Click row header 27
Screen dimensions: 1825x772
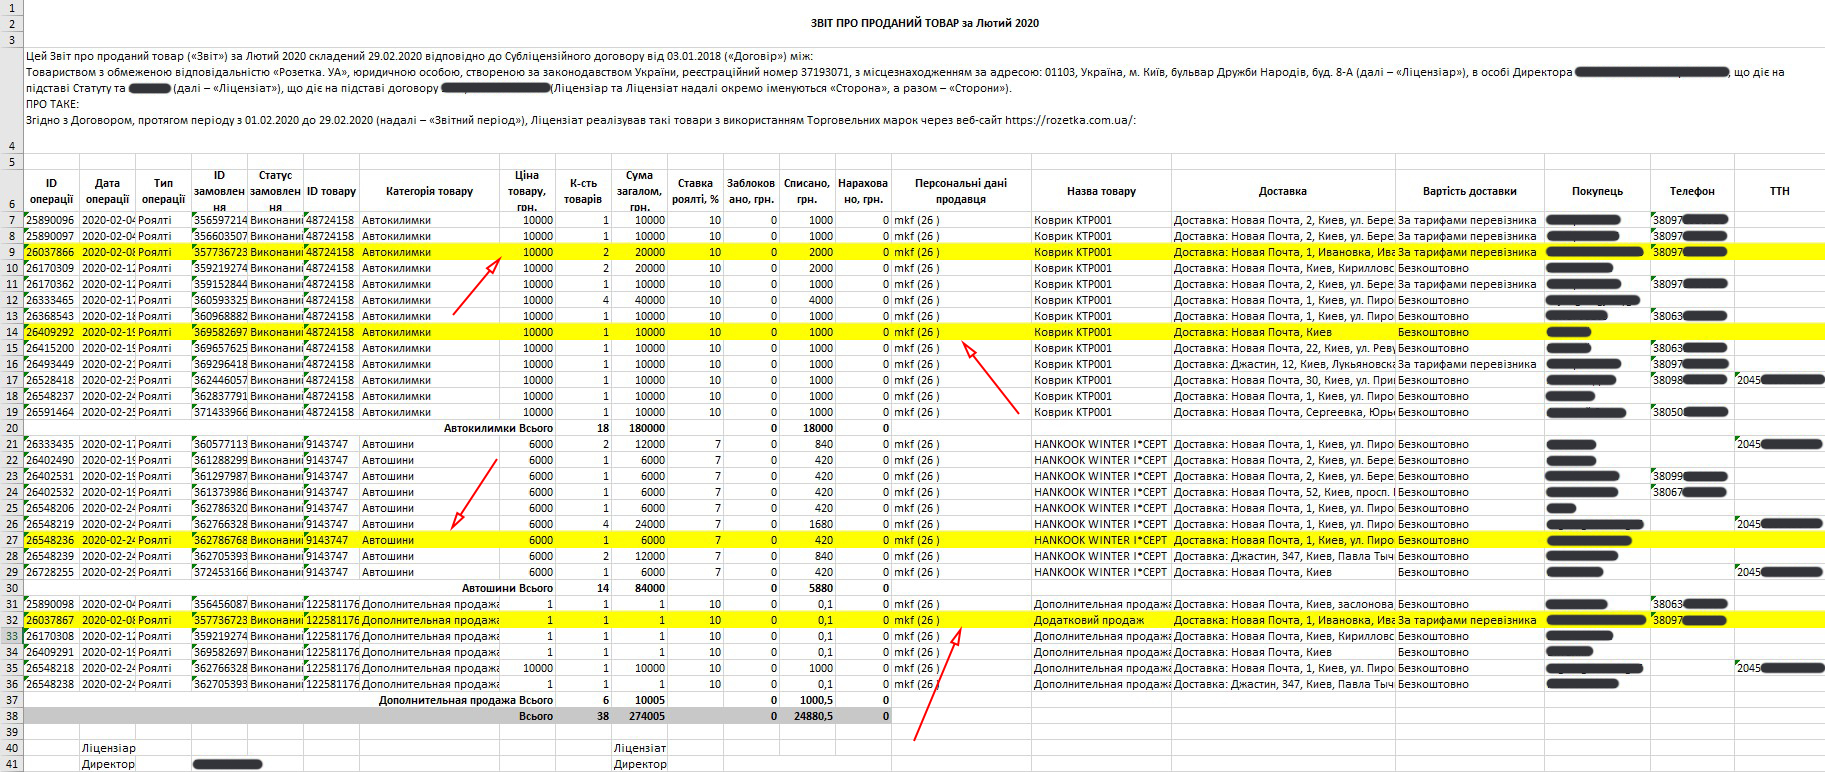12,540
